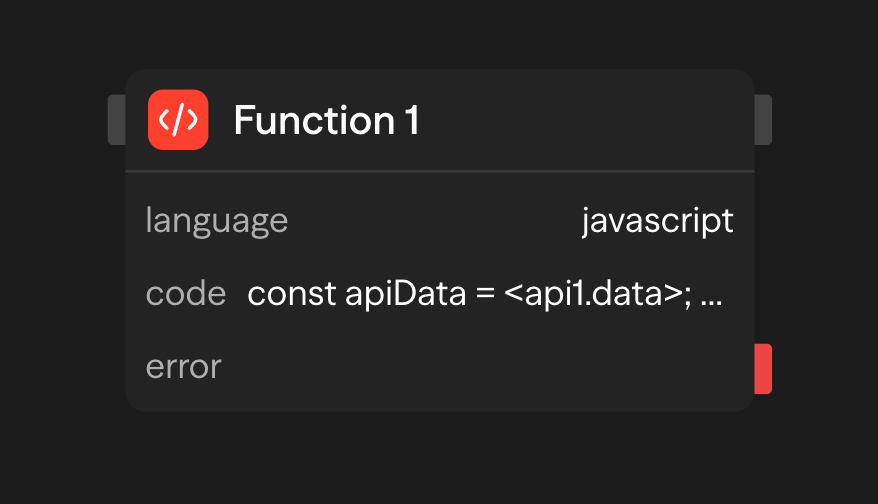Click the red error output handle
This screenshot has width=878, height=504.
click(763, 368)
